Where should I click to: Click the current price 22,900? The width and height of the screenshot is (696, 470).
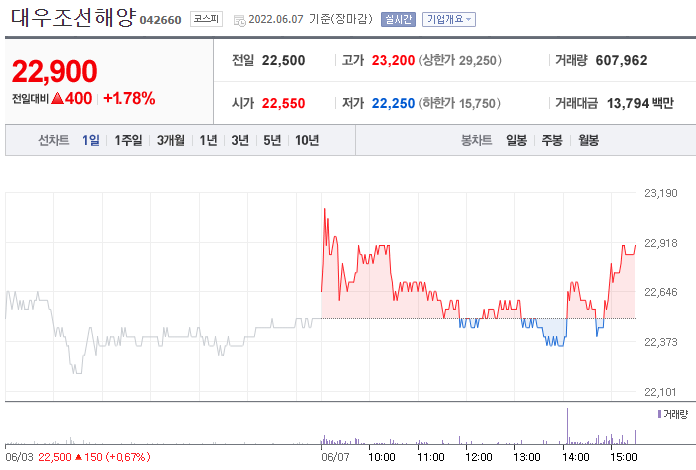coord(55,71)
